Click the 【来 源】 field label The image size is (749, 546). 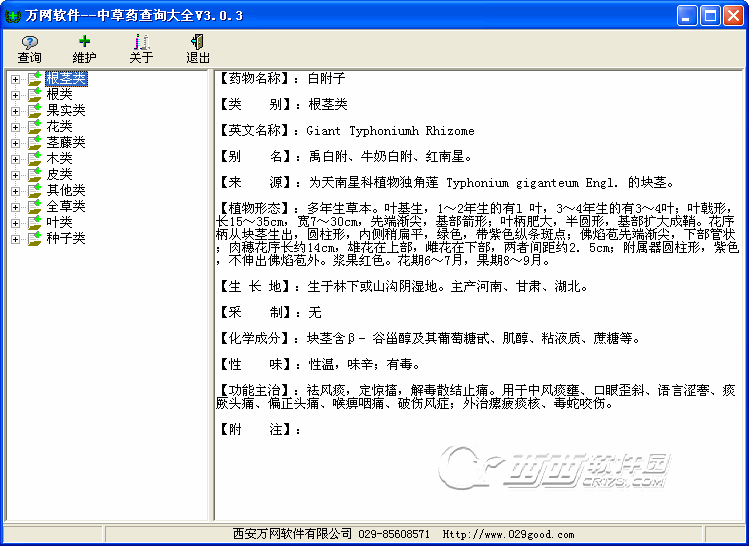(x=256, y=182)
